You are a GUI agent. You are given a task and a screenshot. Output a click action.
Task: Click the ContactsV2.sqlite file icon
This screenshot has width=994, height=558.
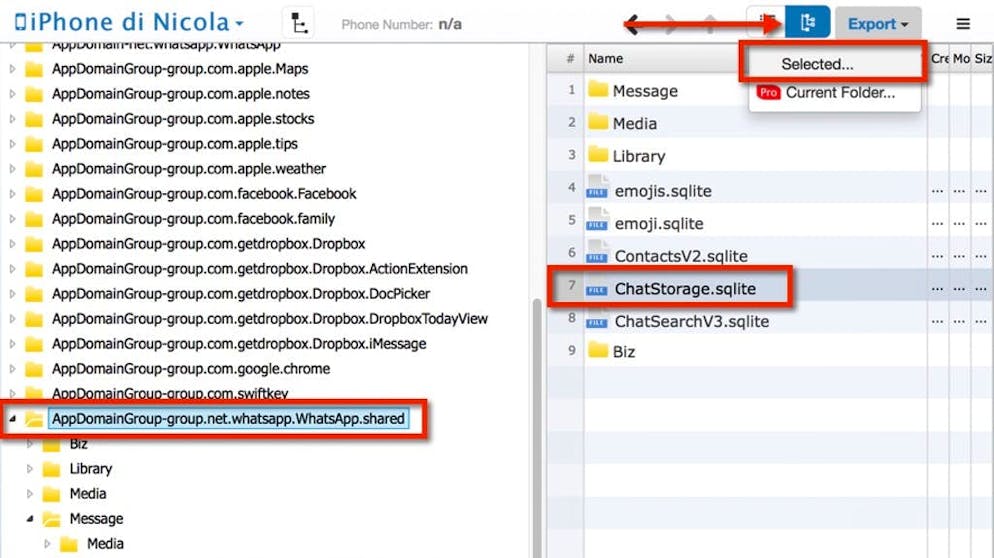[597, 254]
